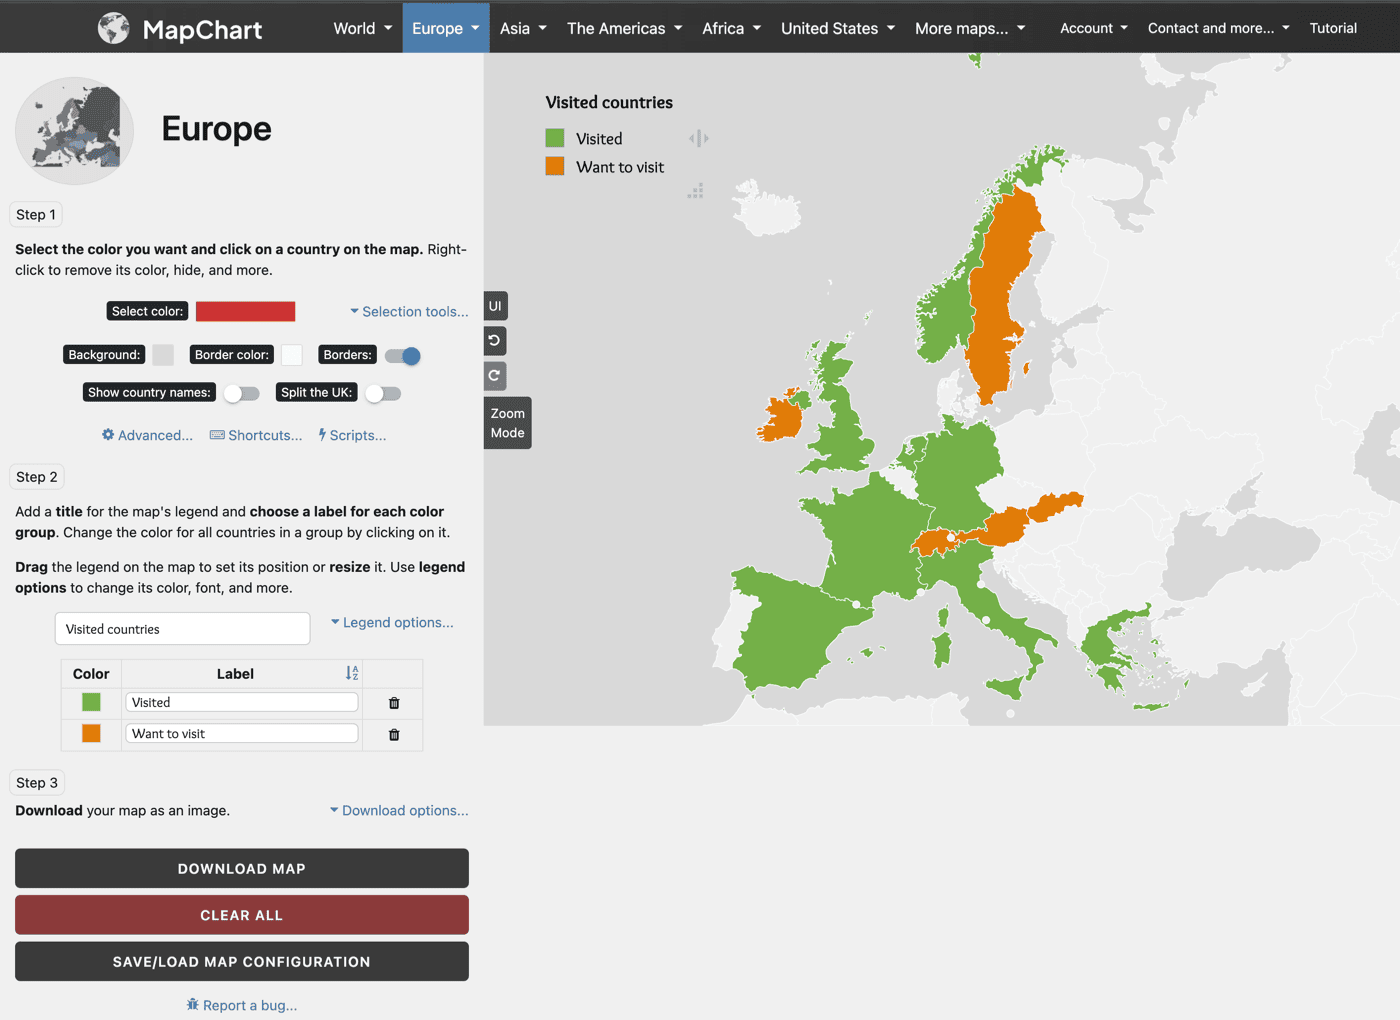Click the legend horizontal width arrows icon
Screen dimensions: 1400x1020
[698, 139]
